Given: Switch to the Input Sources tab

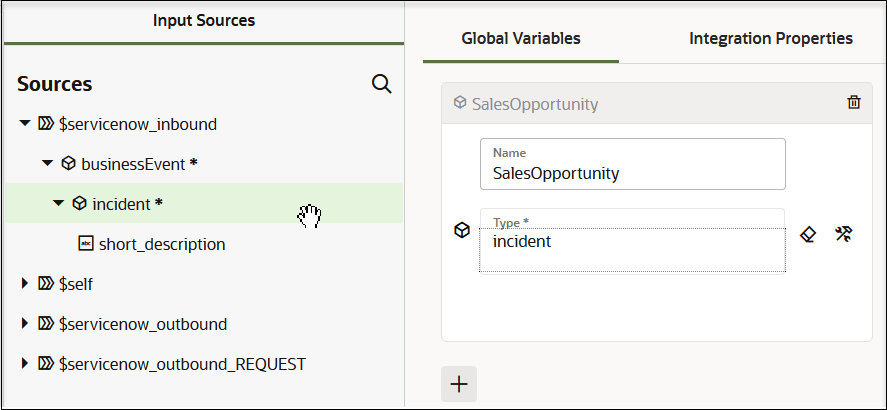Looking at the screenshot, I should [204, 21].
